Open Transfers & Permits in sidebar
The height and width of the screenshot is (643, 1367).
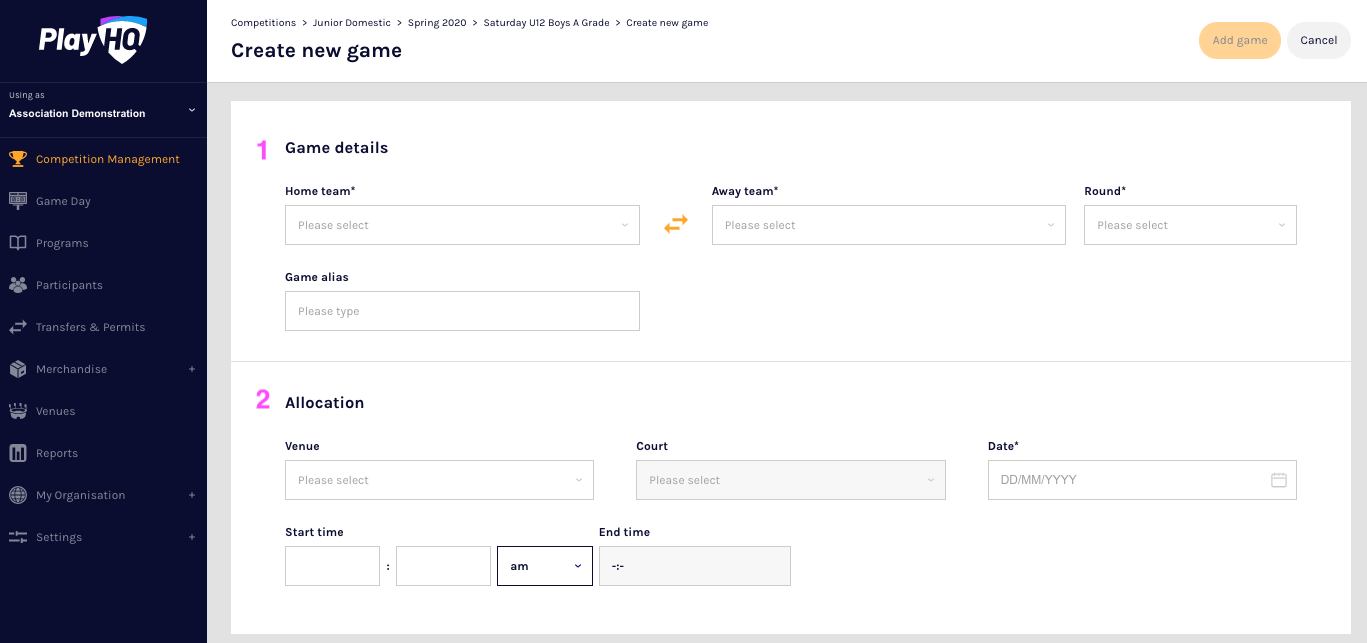point(90,327)
